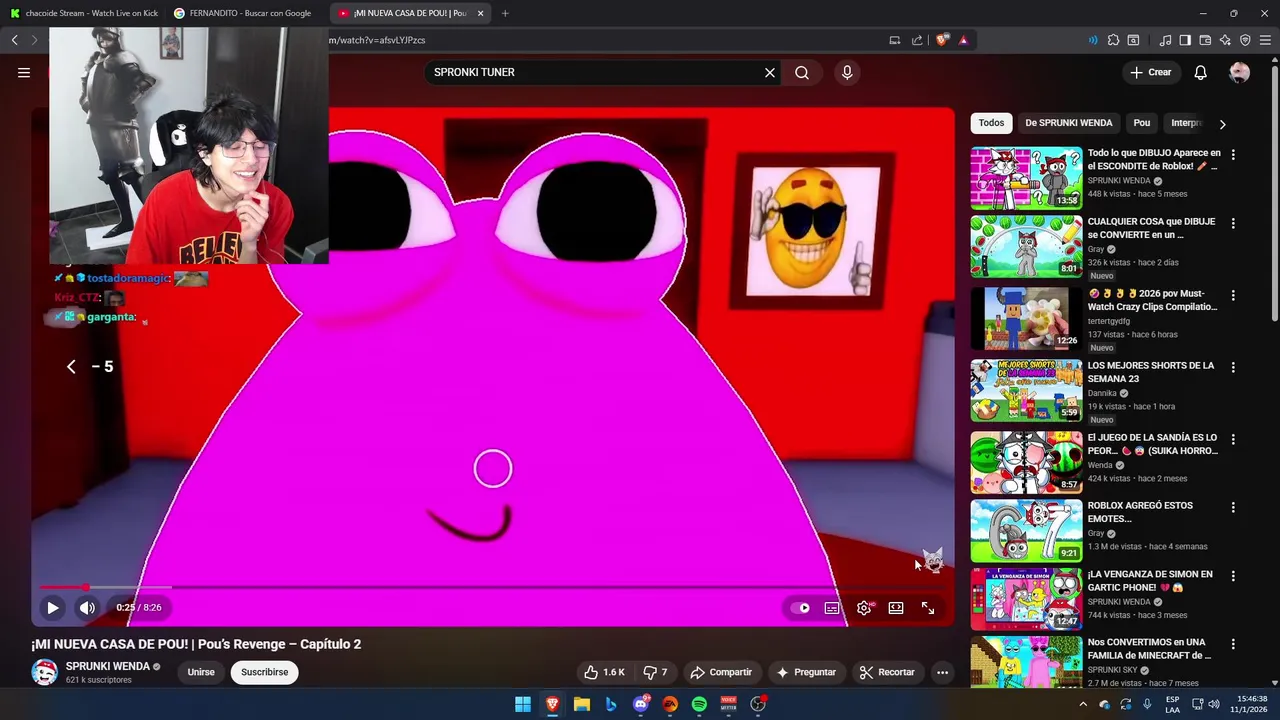Viewport: 1280px width, 720px height.
Task: Open the more actions menu below the video
Action: pos(942,672)
